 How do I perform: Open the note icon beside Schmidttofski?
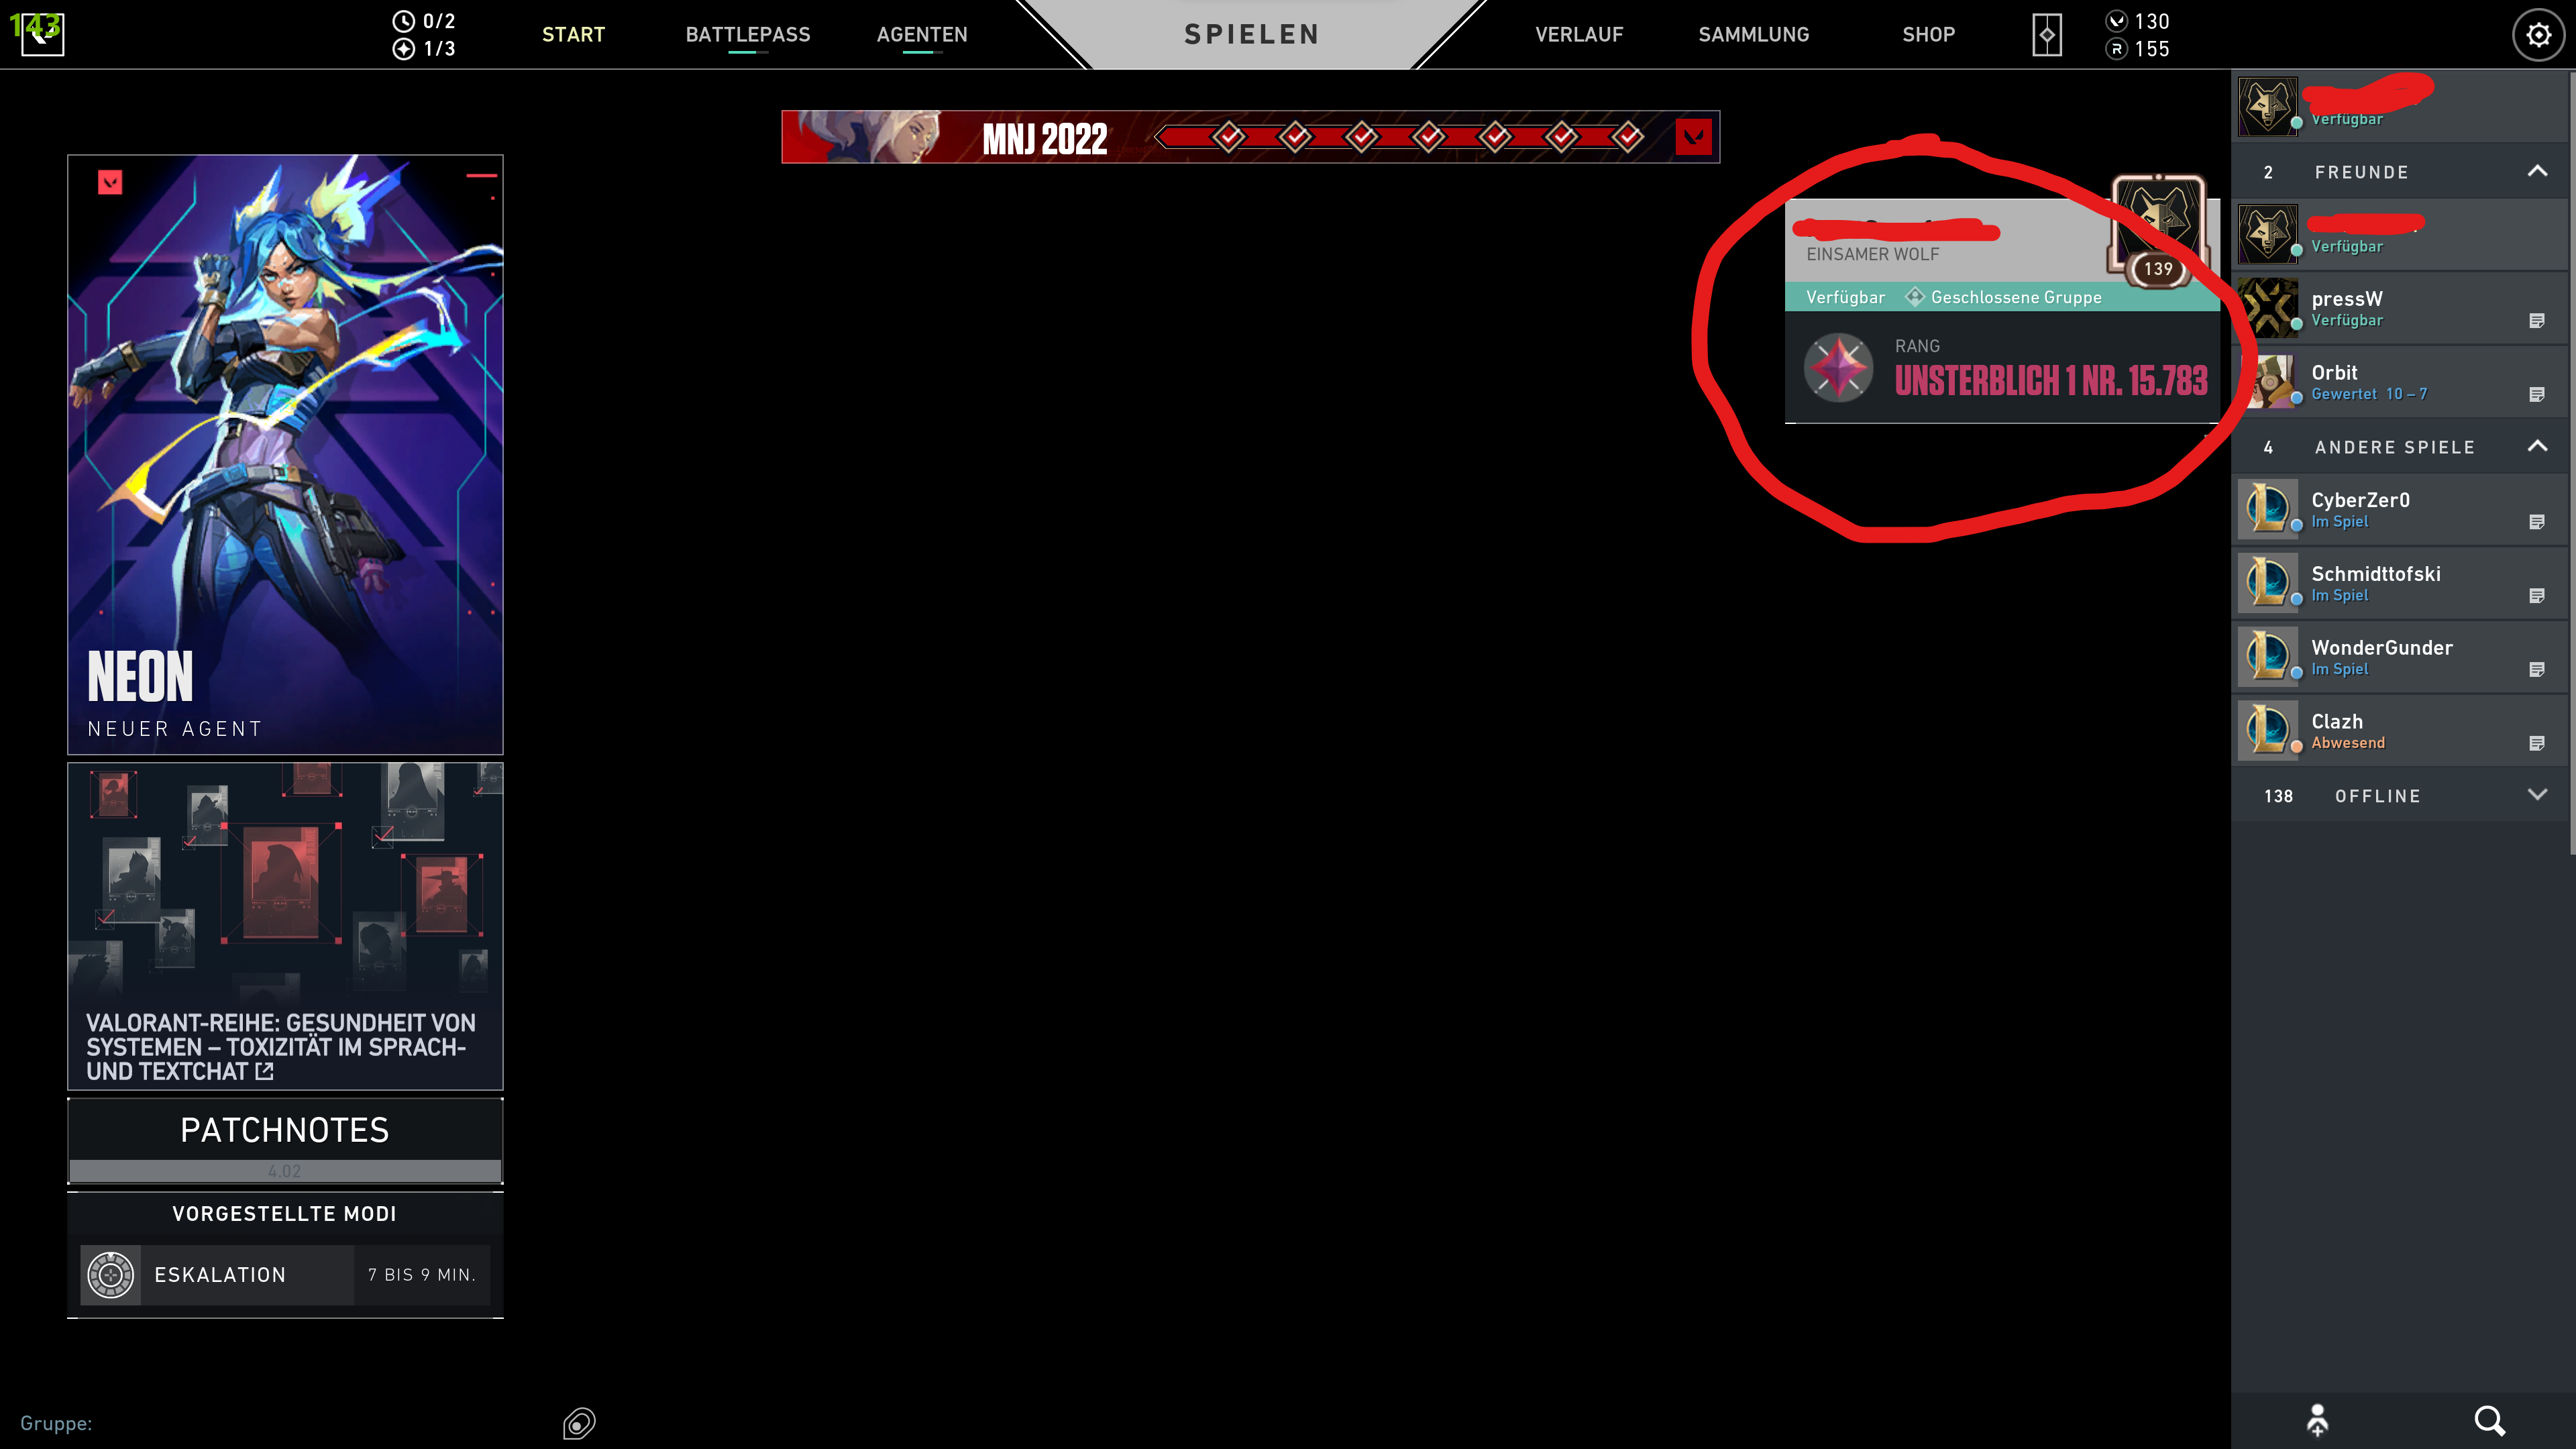click(2536, 596)
